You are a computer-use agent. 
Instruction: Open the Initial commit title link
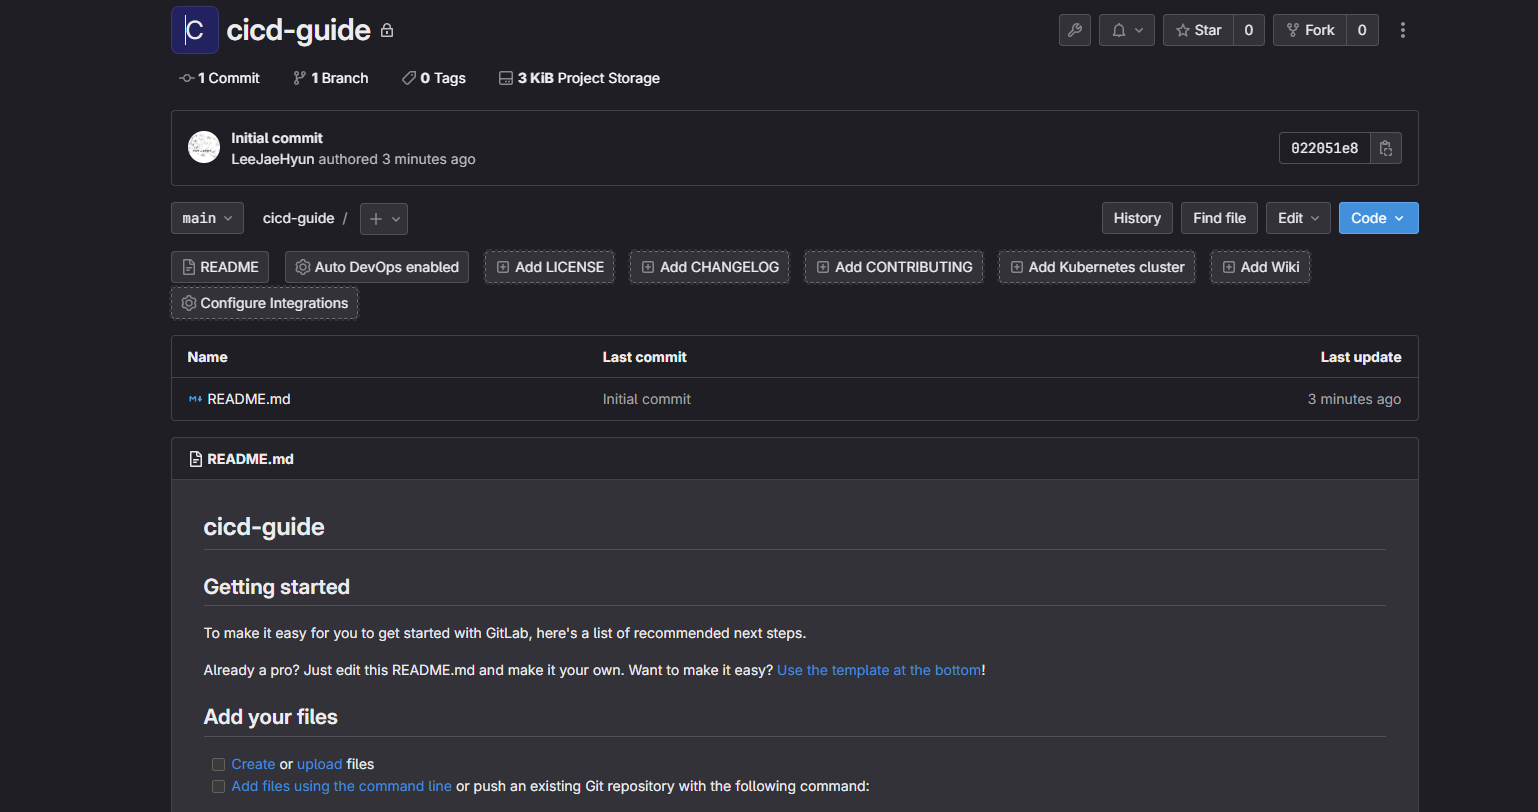(x=277, y=138)
